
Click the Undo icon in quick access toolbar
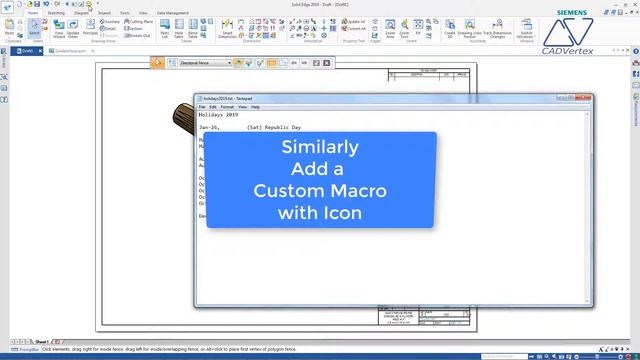[46, 4]
